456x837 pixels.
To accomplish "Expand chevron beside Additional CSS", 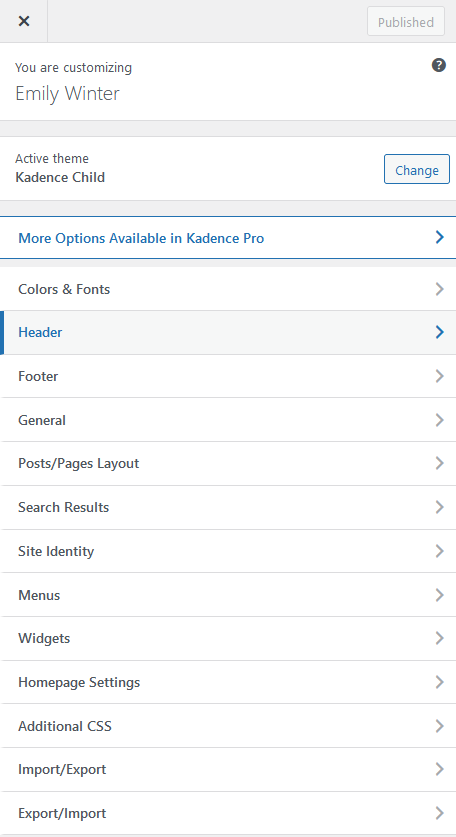I will pyautogui.click(x=439, y=725).
